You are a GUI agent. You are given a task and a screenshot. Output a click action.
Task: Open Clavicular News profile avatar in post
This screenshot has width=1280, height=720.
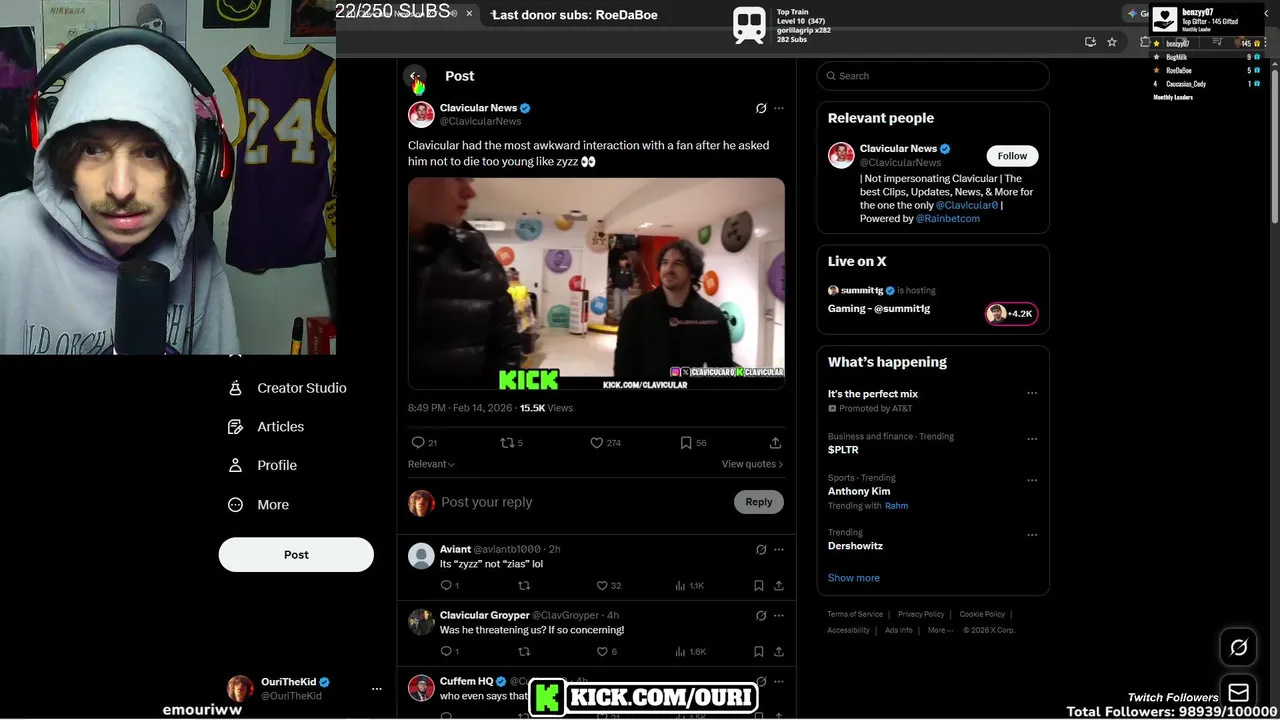[421, 114]
